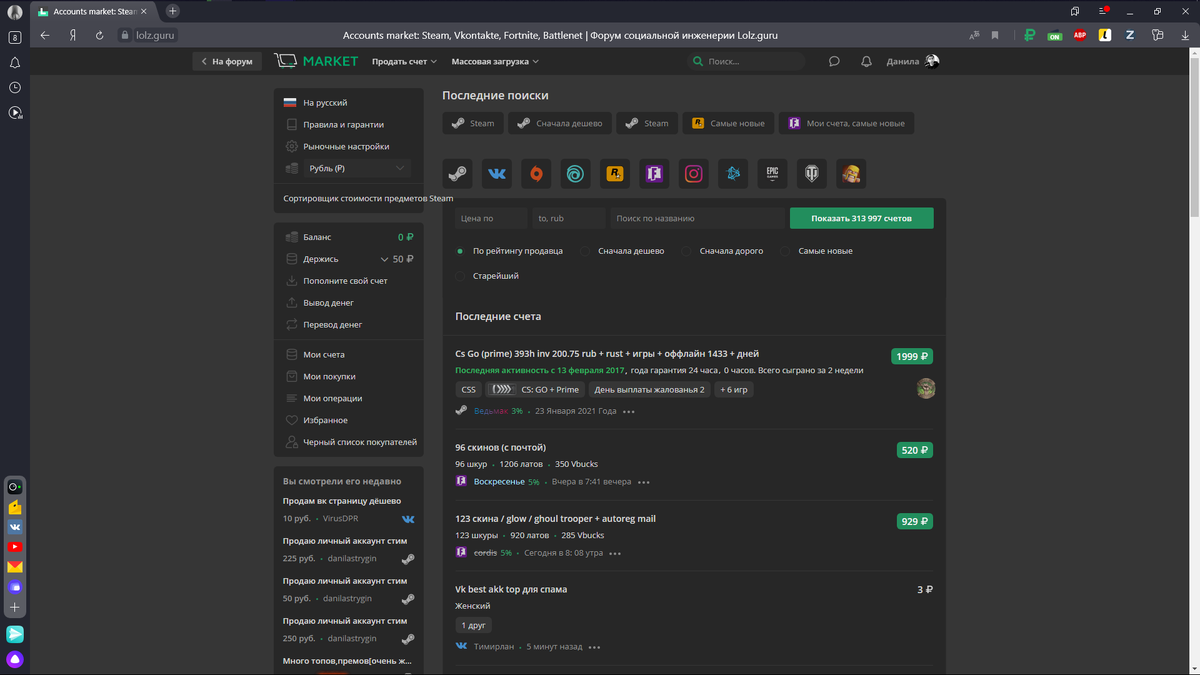Expand the 'Продать счет' dropdown
This screenshot has height=675, width=1200.
pyautogui.click(x=405, y=61)
